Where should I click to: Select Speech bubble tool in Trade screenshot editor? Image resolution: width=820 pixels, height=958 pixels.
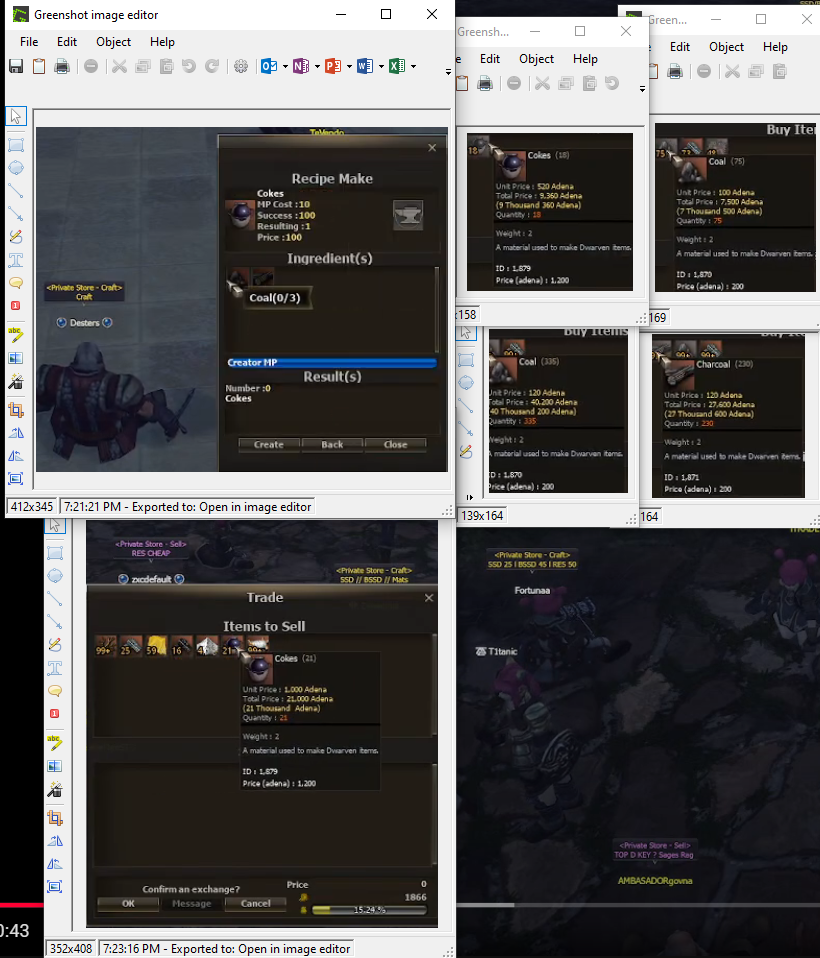[55, 691]
